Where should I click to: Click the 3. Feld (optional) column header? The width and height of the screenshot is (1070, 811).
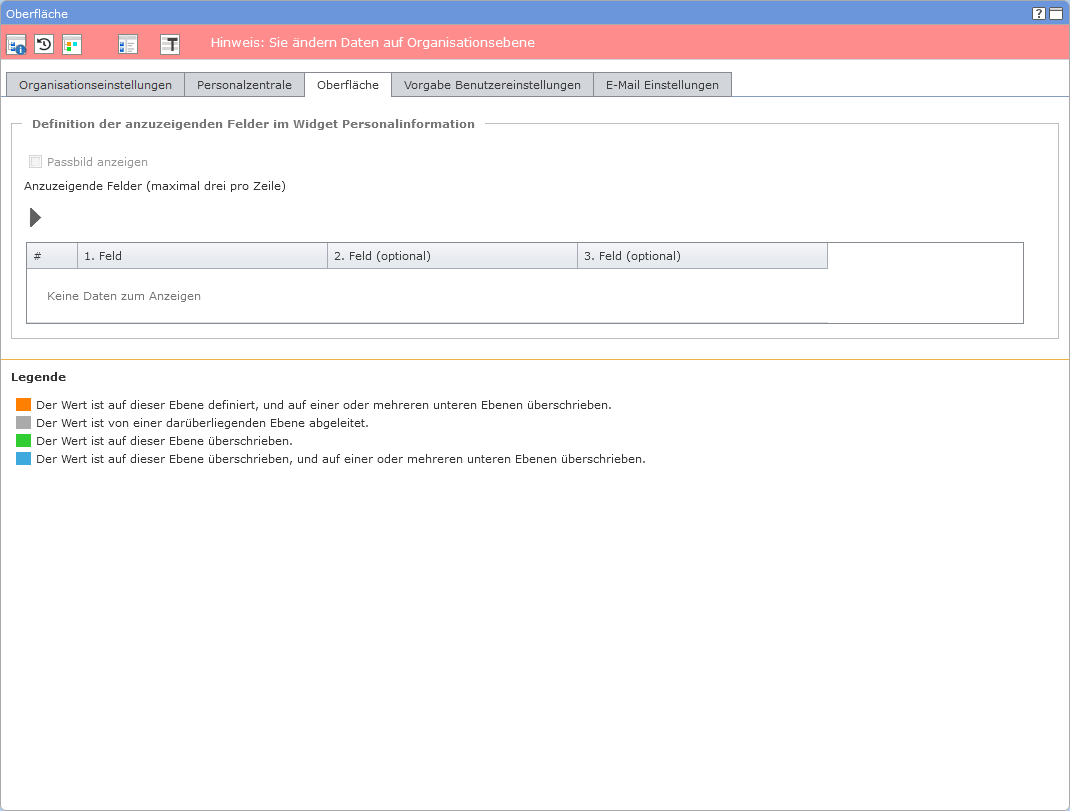(x=702, y=256)
